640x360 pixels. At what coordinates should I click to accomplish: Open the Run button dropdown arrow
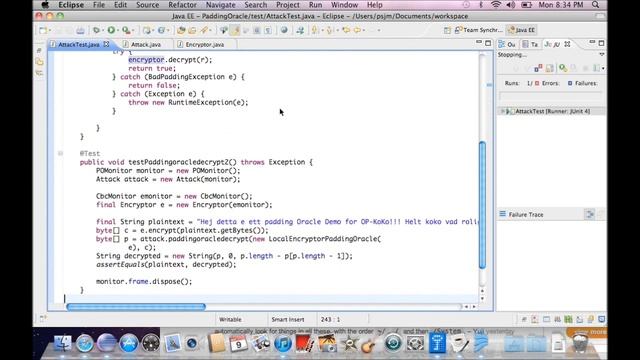[118, 31]
